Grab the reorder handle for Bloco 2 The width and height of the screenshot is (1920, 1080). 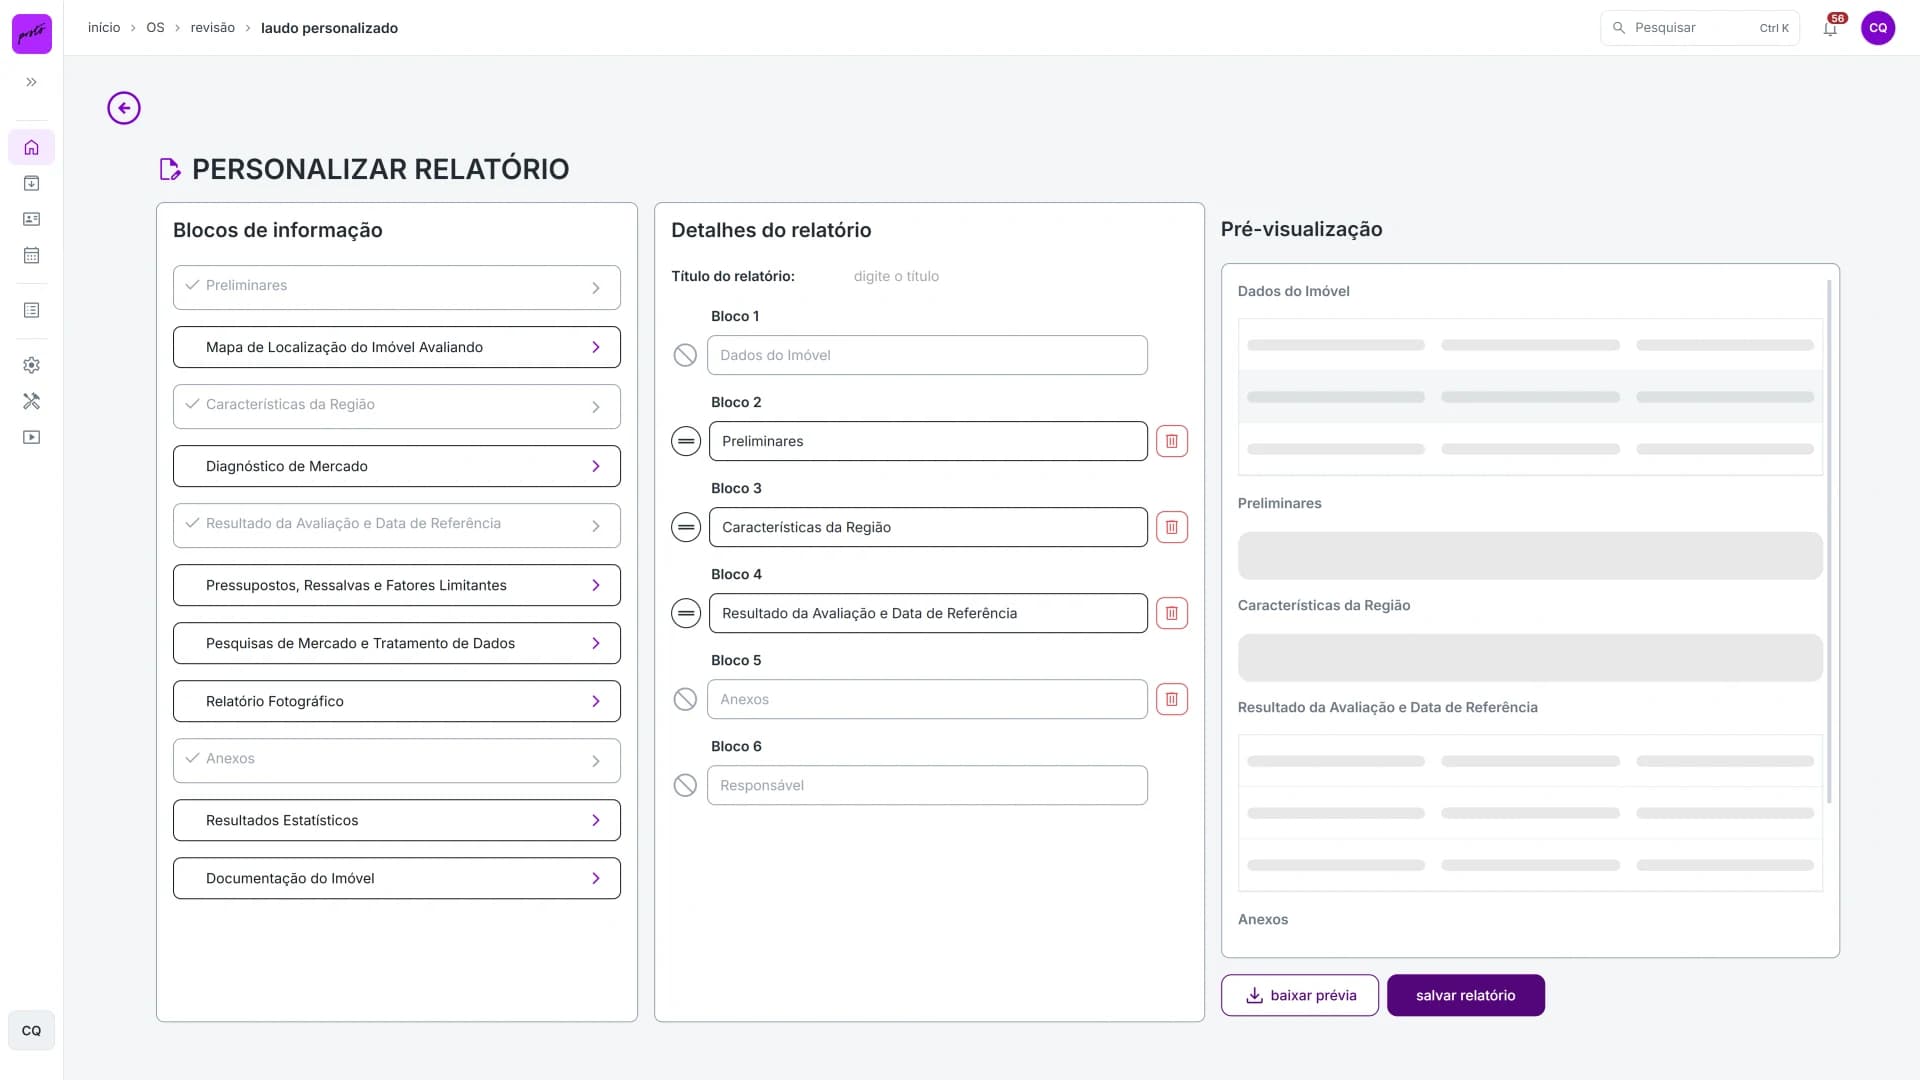point(686,441)
